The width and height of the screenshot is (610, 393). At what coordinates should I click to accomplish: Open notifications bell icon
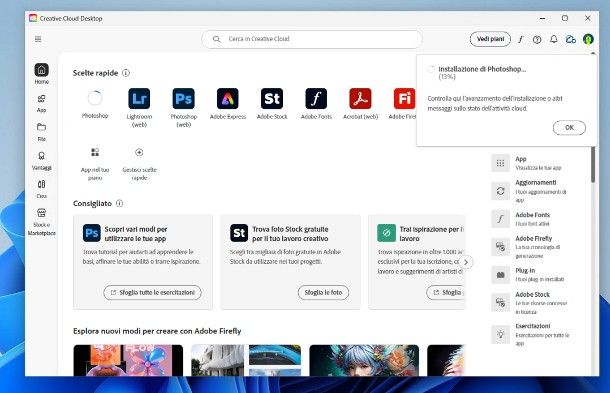(554, 39)
